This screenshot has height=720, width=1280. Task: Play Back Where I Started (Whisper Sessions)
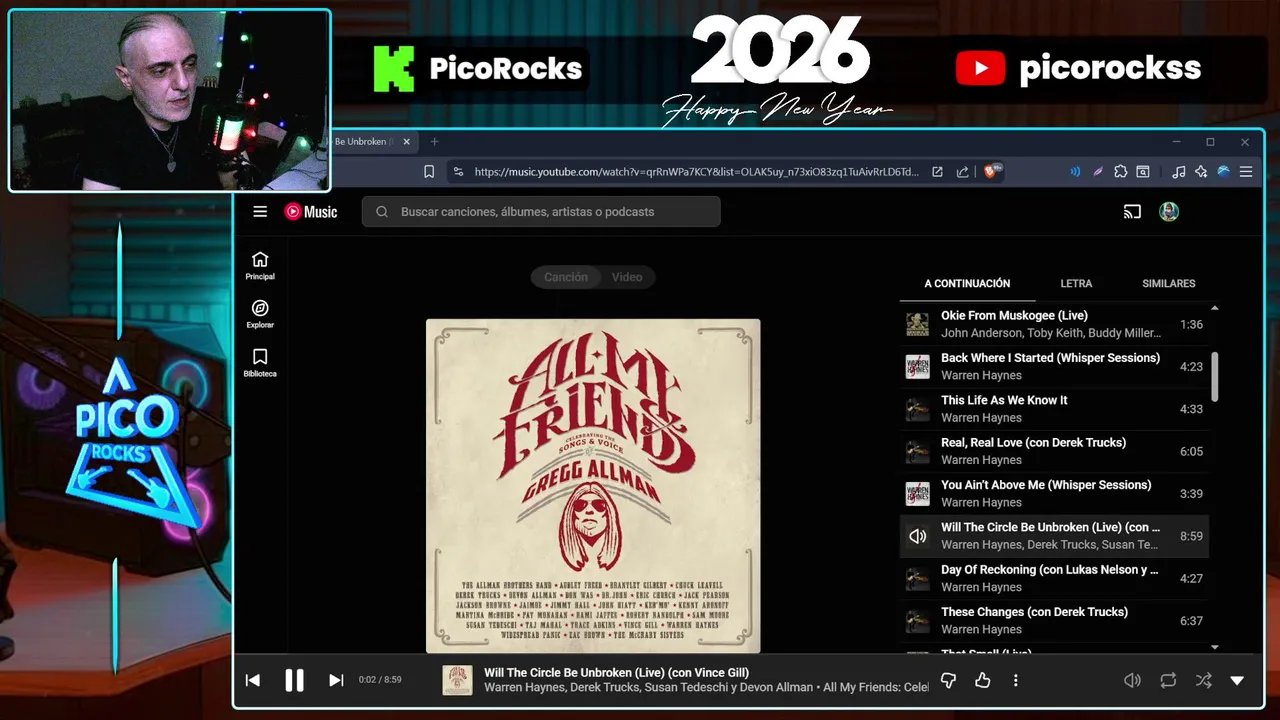1054,366
